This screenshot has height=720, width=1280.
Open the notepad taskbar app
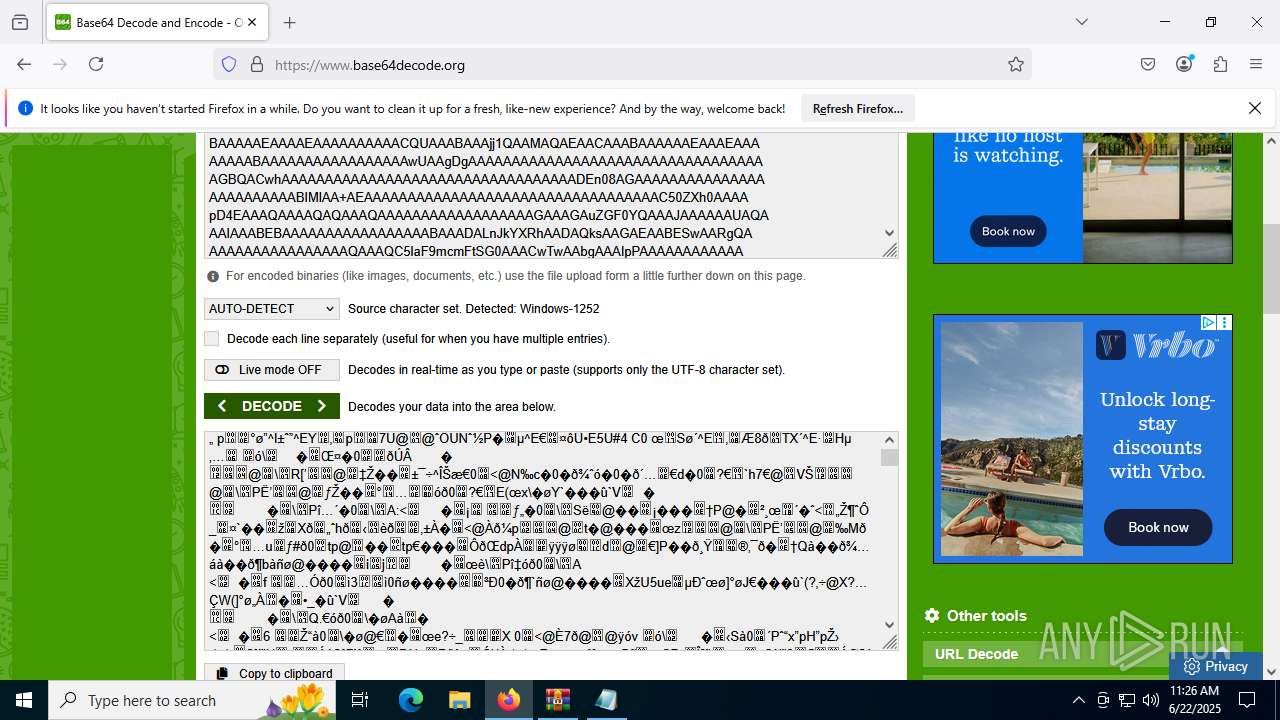point(606,700)
